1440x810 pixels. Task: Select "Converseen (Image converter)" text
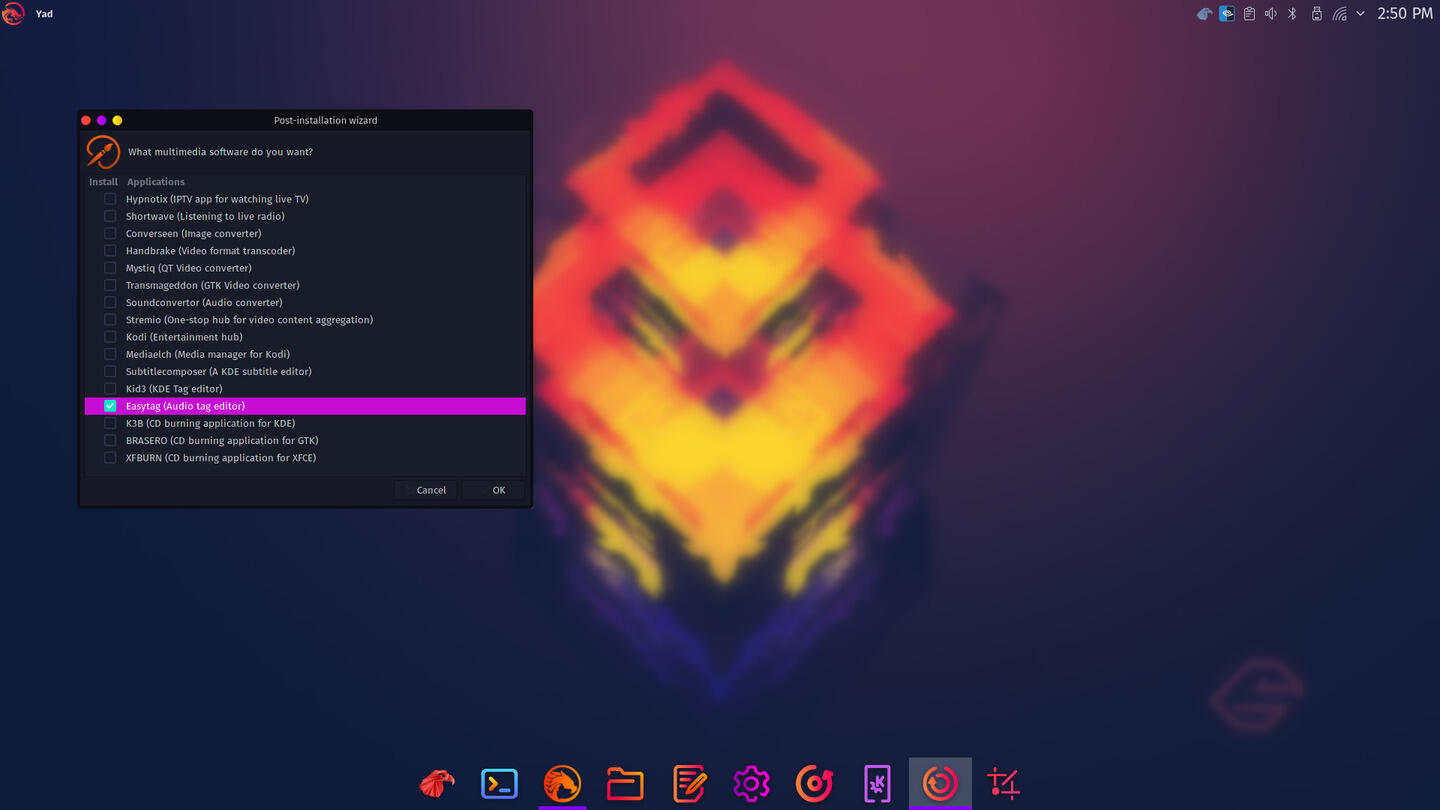tap(193, 233)
